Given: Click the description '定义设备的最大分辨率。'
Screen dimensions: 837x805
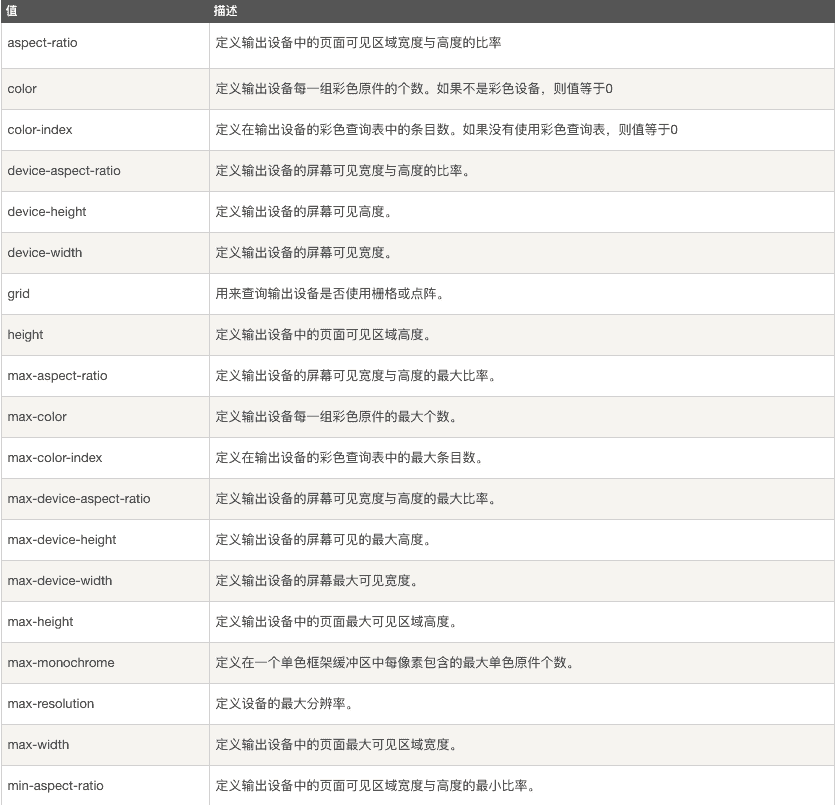Looking at the screenshot, I should [x=285, y=704].
